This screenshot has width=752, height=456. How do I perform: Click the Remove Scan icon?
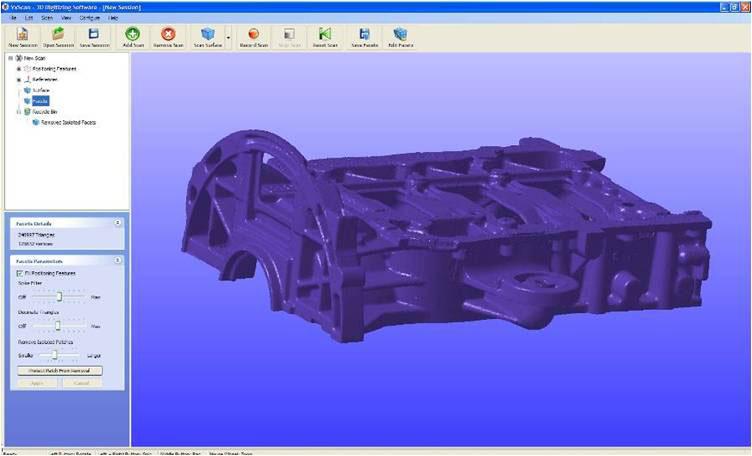tap(167, 35)
